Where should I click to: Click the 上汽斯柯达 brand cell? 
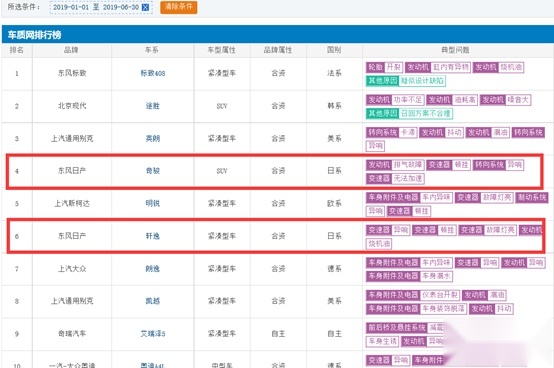pyautogui.click(x=72, y=203)
